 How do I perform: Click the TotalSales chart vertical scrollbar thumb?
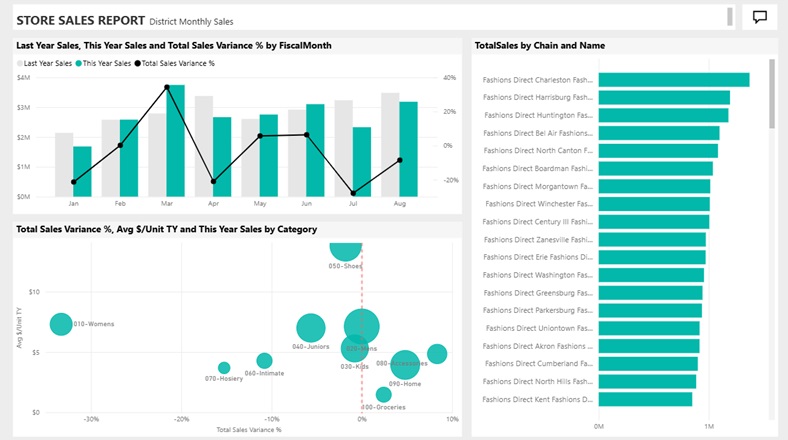(772, 93)
